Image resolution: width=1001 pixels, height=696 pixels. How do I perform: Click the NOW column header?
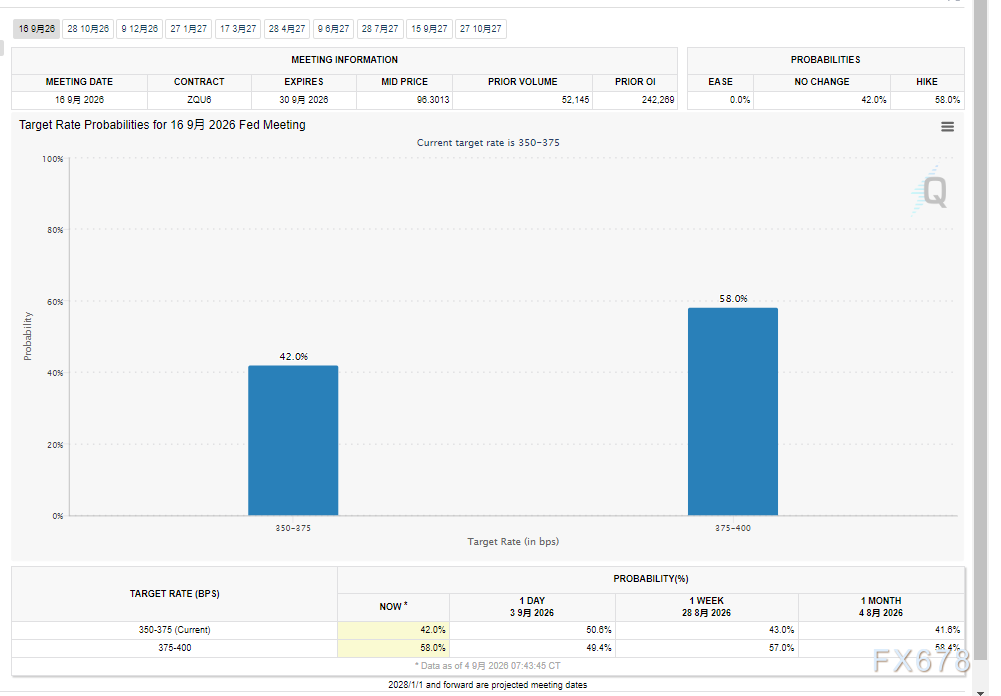tap(393, 607)
